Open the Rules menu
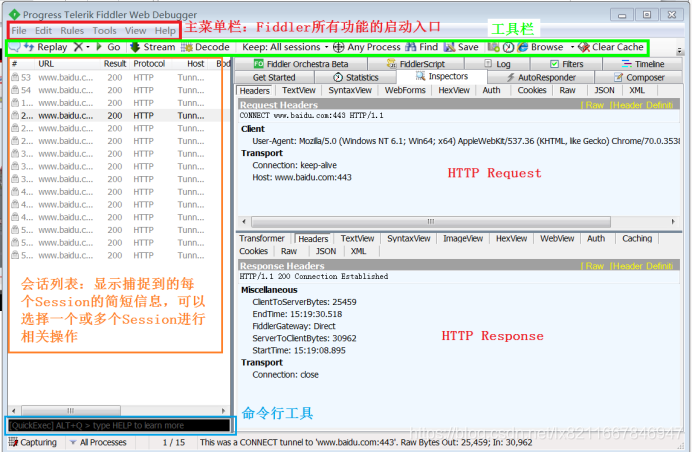Viewport: 693px width, 452px height. coord(72,30)
